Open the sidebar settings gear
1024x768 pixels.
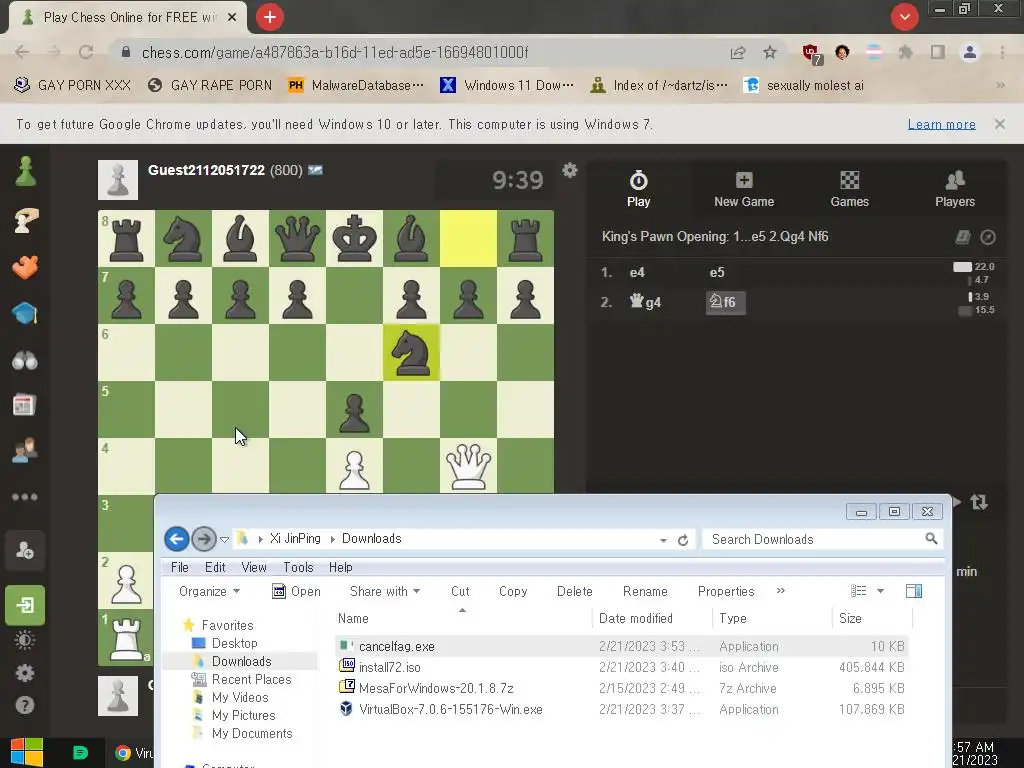tap(25, 673)
